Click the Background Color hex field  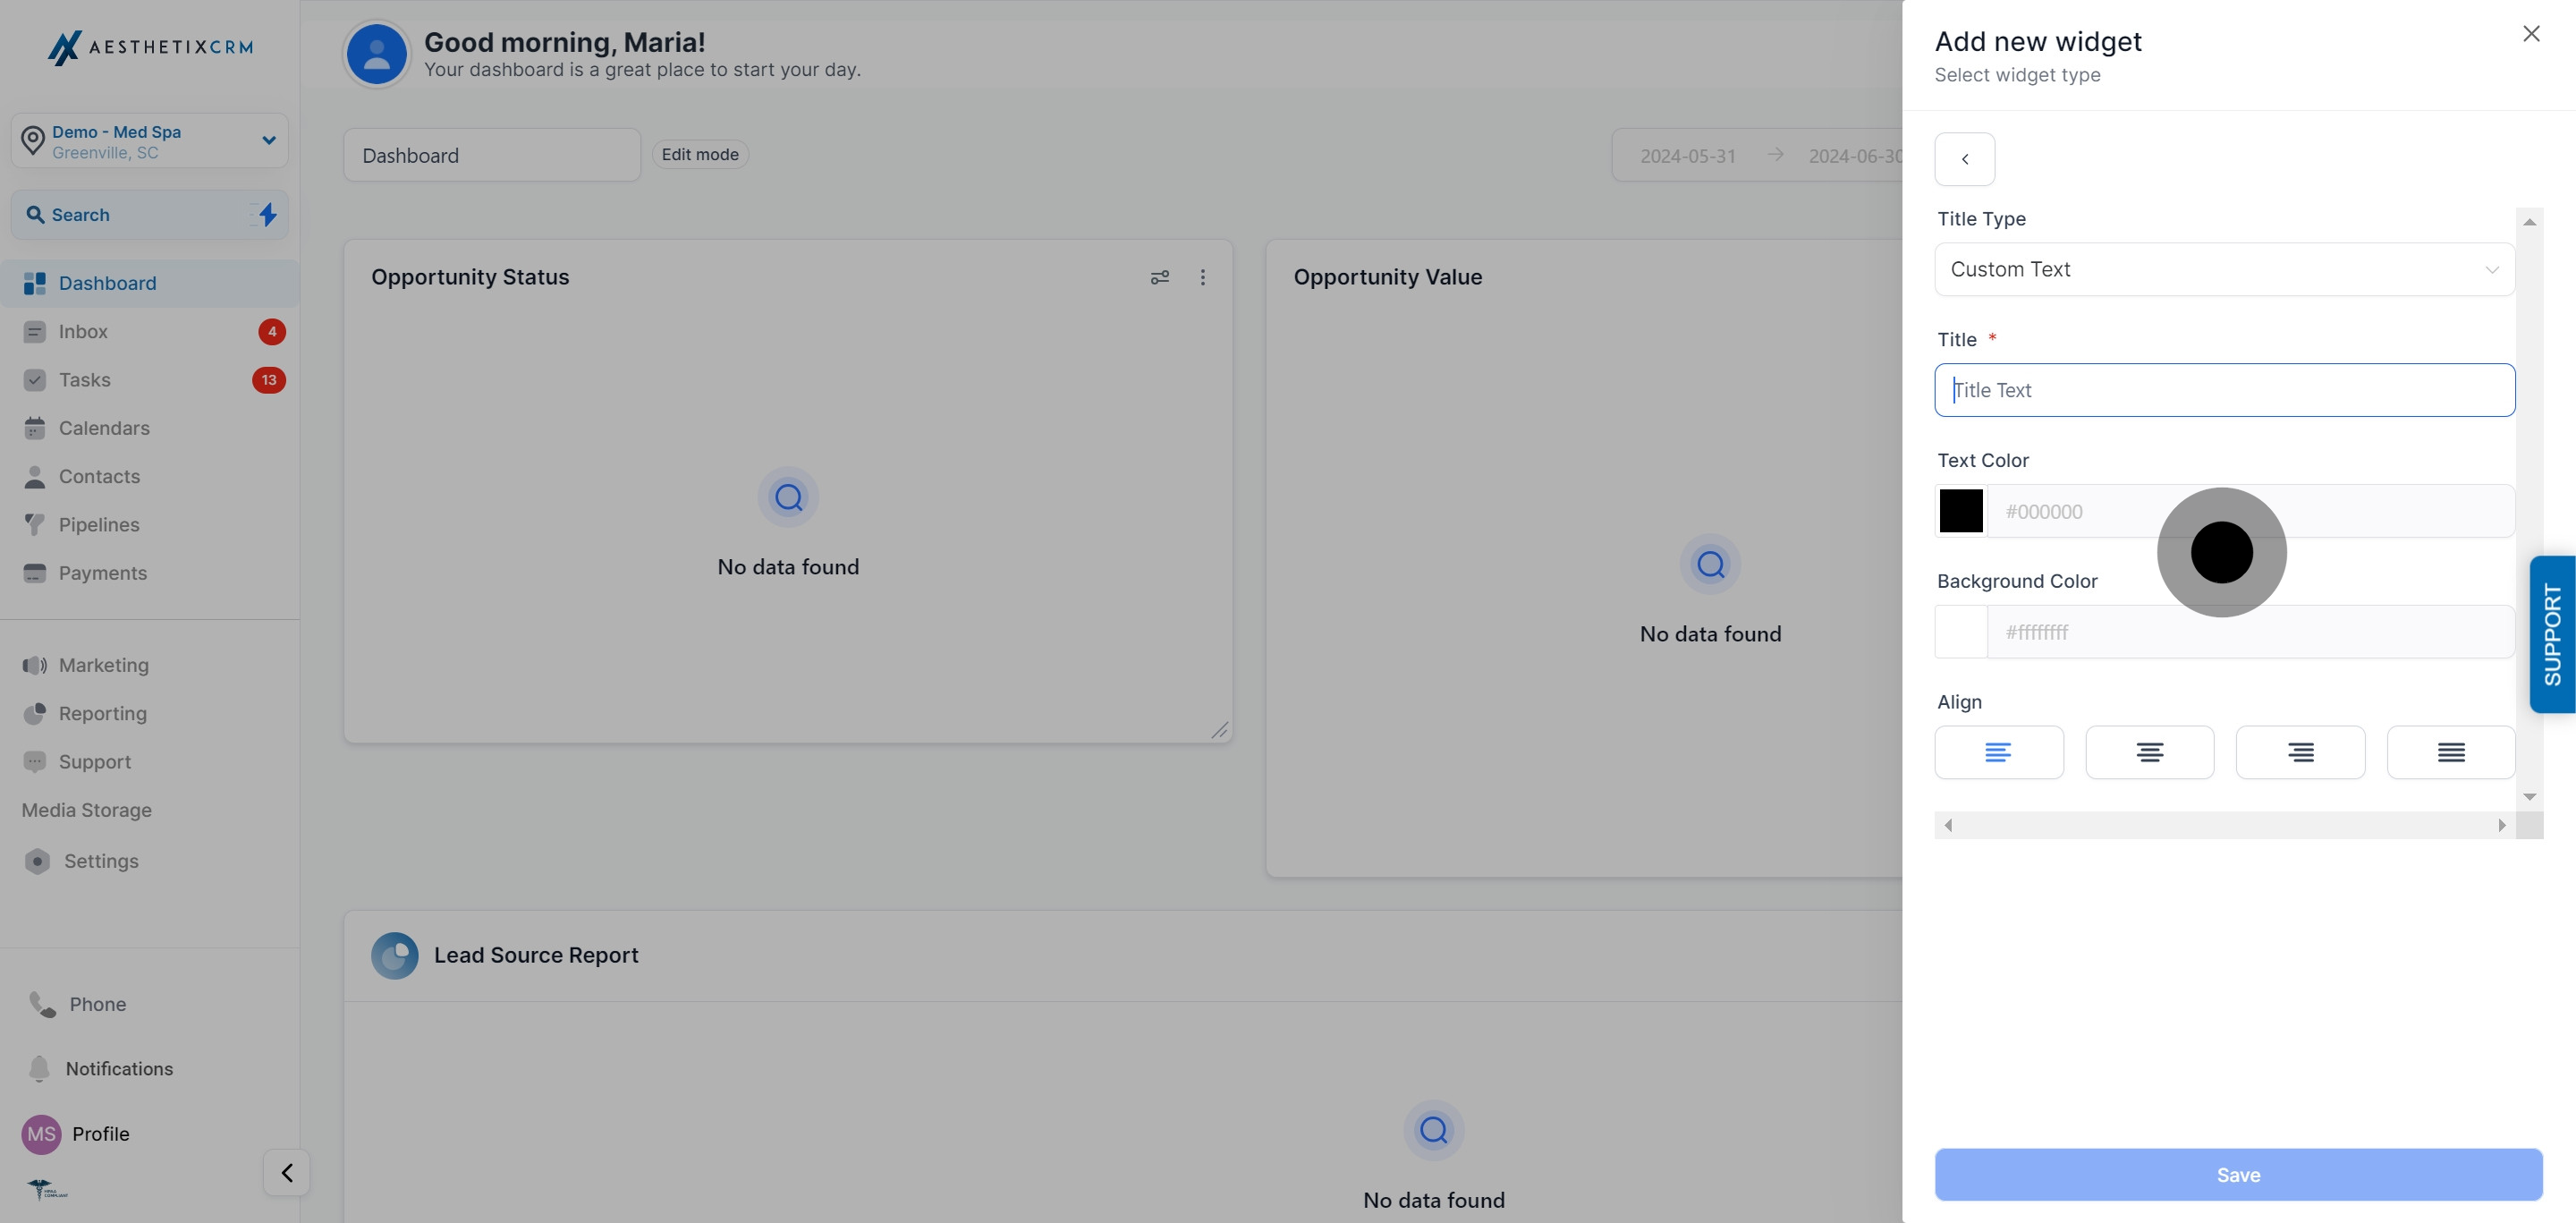(2250, 632)
